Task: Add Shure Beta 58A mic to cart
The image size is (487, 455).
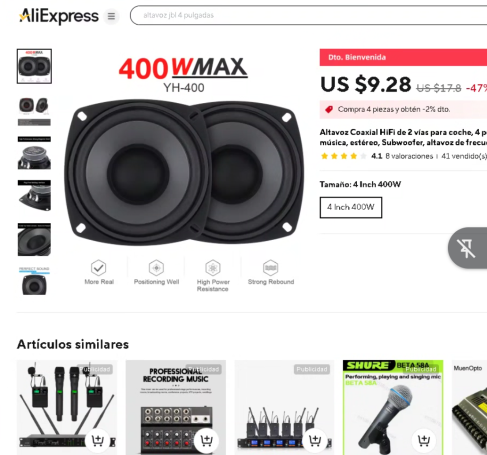Action: [x=424, y=440]
